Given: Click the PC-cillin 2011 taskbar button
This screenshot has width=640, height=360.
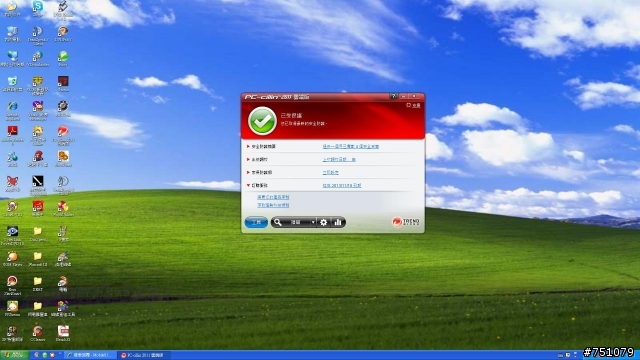Looking at the screenshot, I should point(144,355).
